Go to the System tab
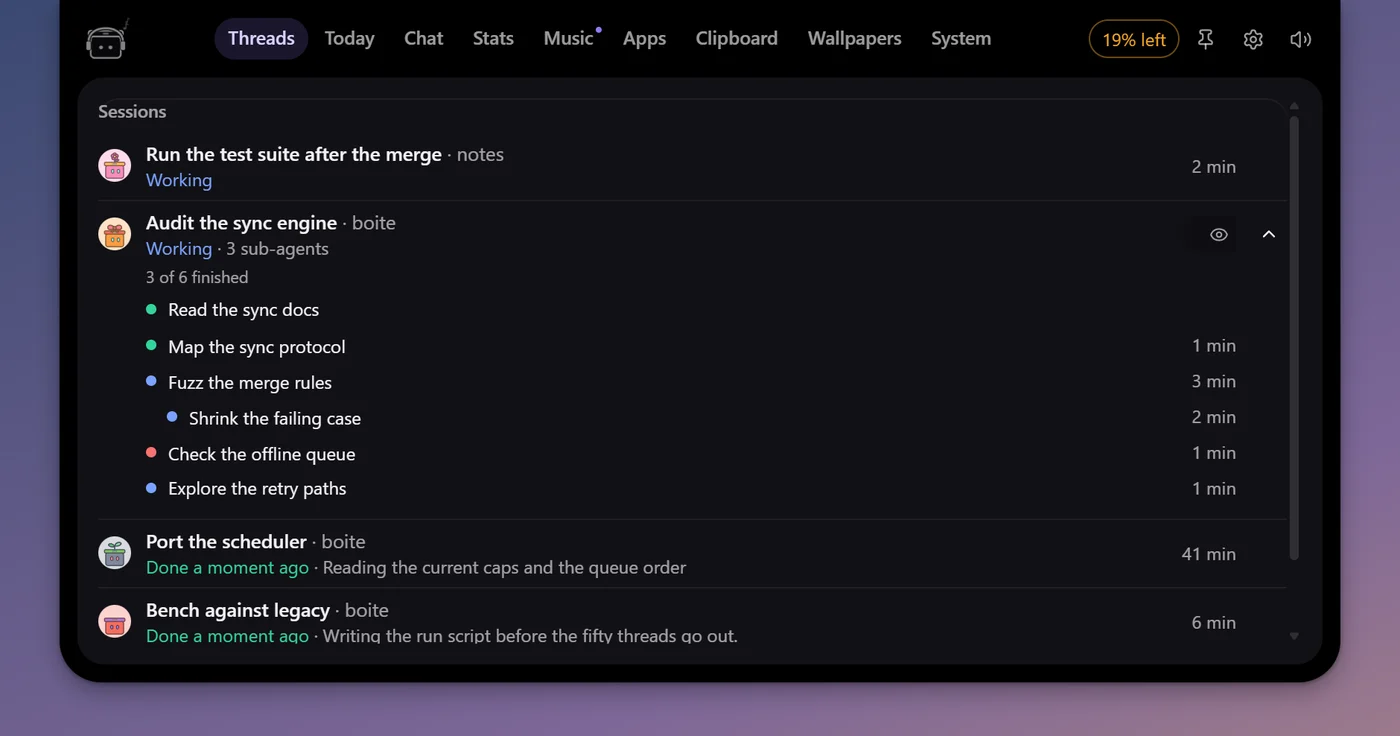 coord(961,39)
